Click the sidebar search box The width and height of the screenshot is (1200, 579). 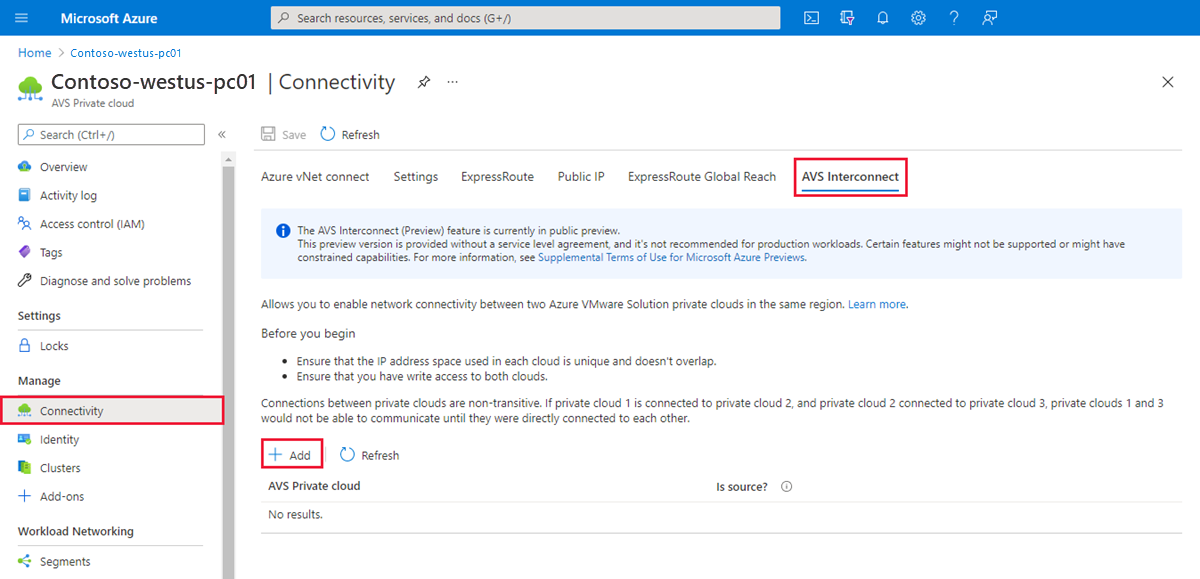click(111, 134)
